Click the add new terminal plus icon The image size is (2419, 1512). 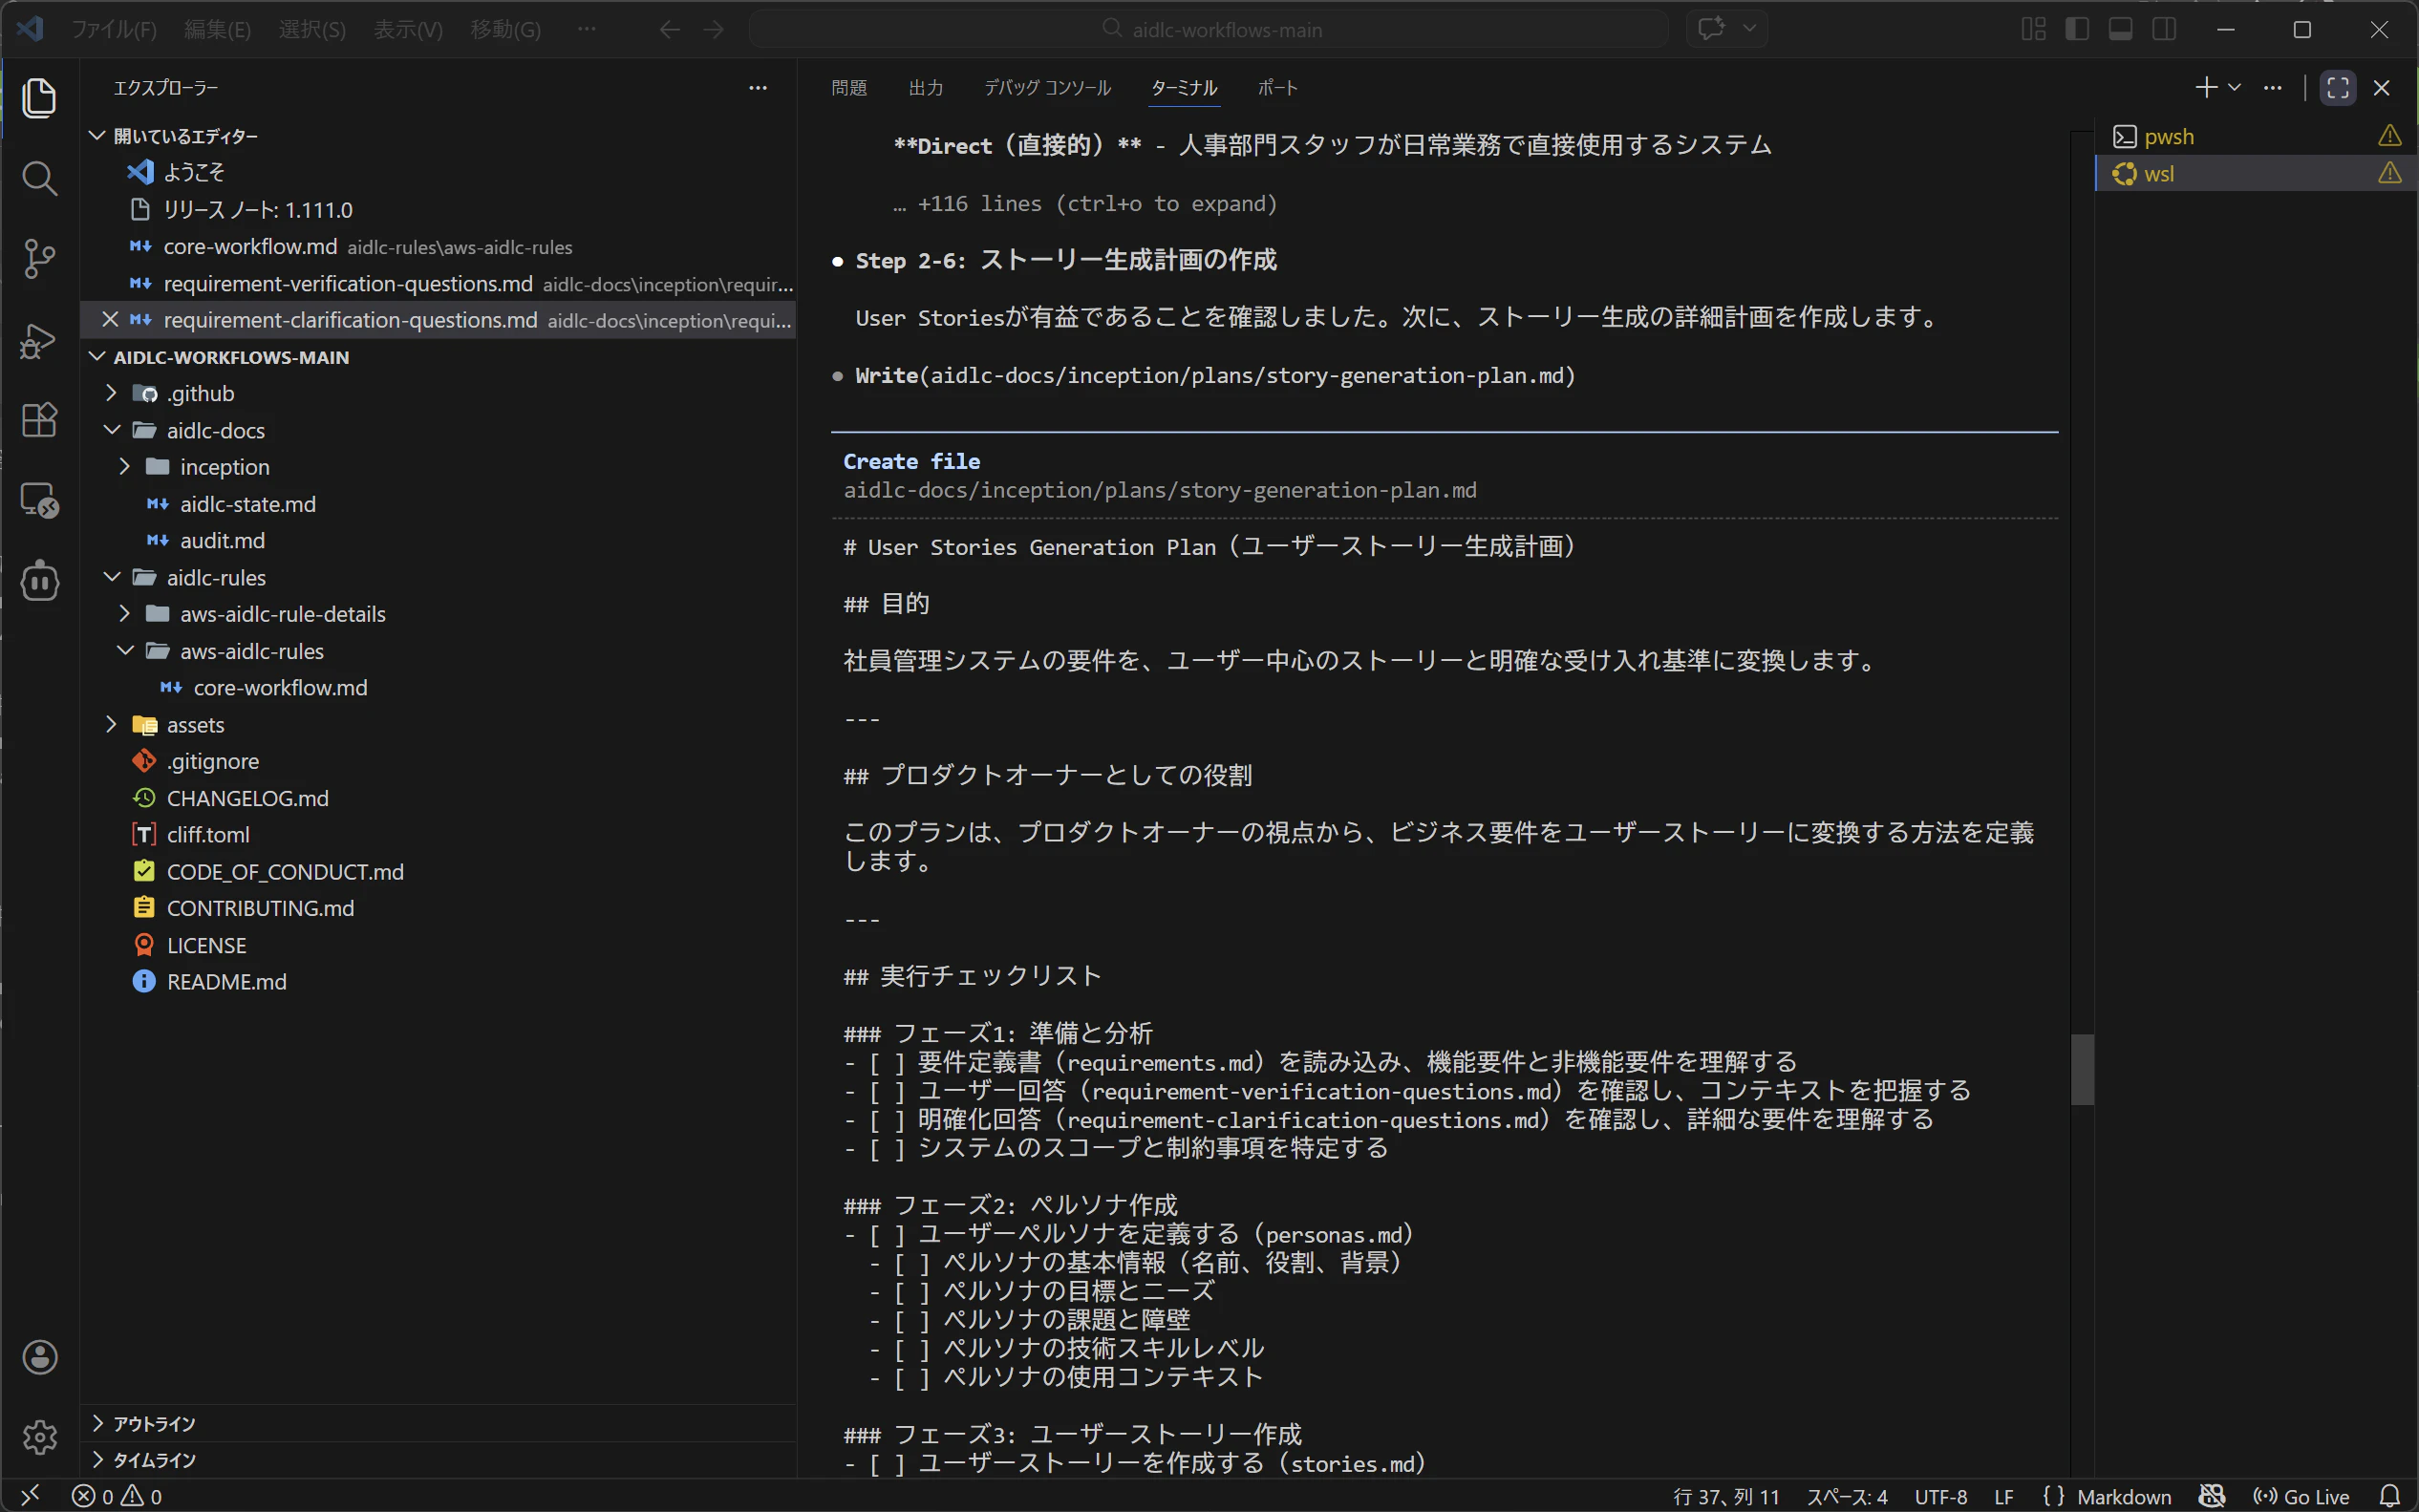pyautogui.click(x=2205, y=88)
